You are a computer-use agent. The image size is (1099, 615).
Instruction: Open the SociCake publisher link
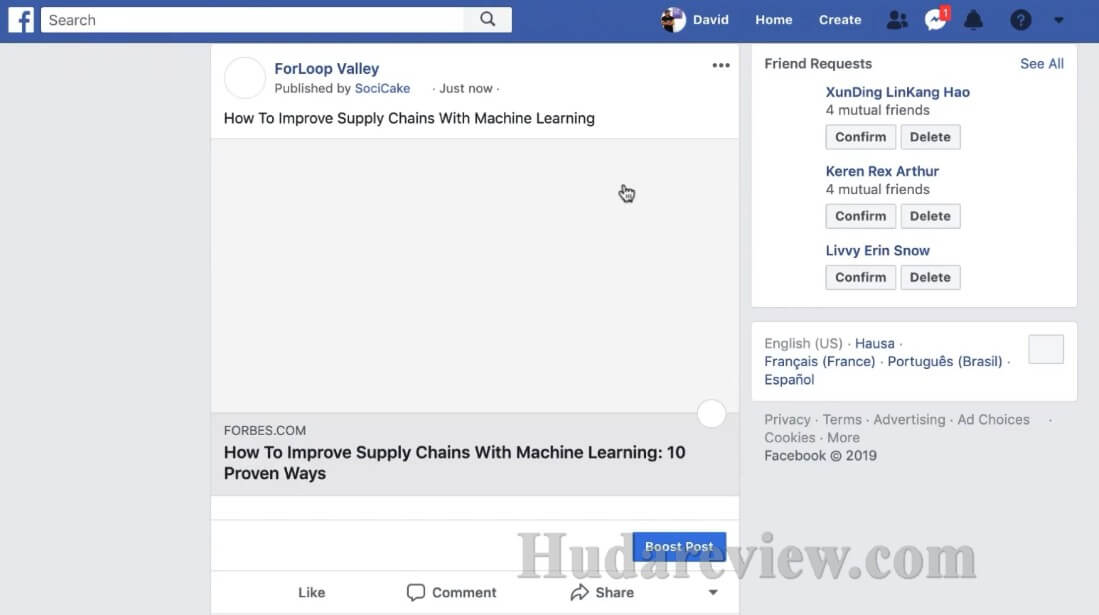pyautogui.click(x=382, y=88)
